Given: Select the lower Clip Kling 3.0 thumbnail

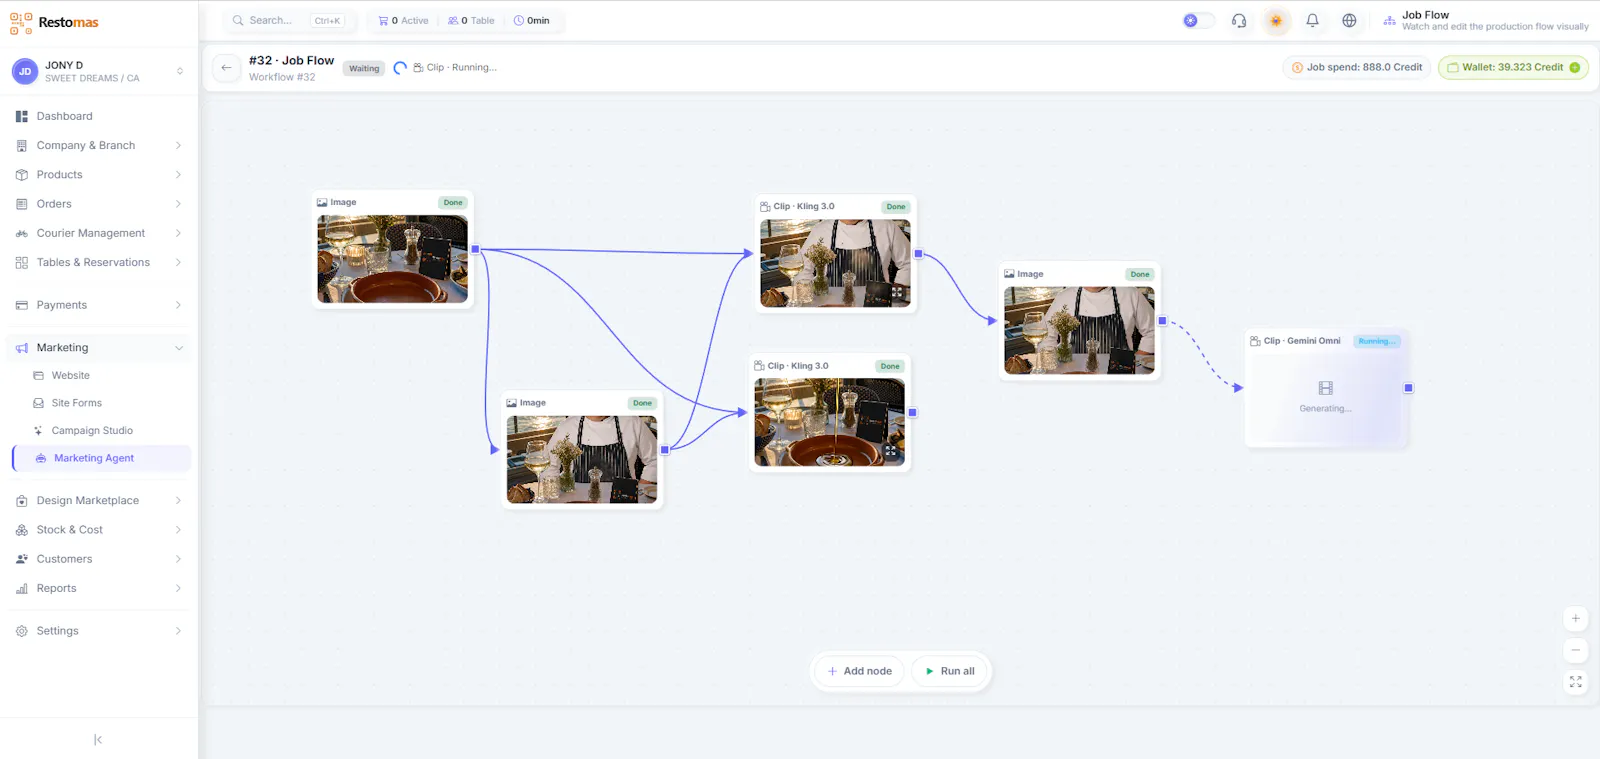Looking at the screenshot, I should 829,422.
